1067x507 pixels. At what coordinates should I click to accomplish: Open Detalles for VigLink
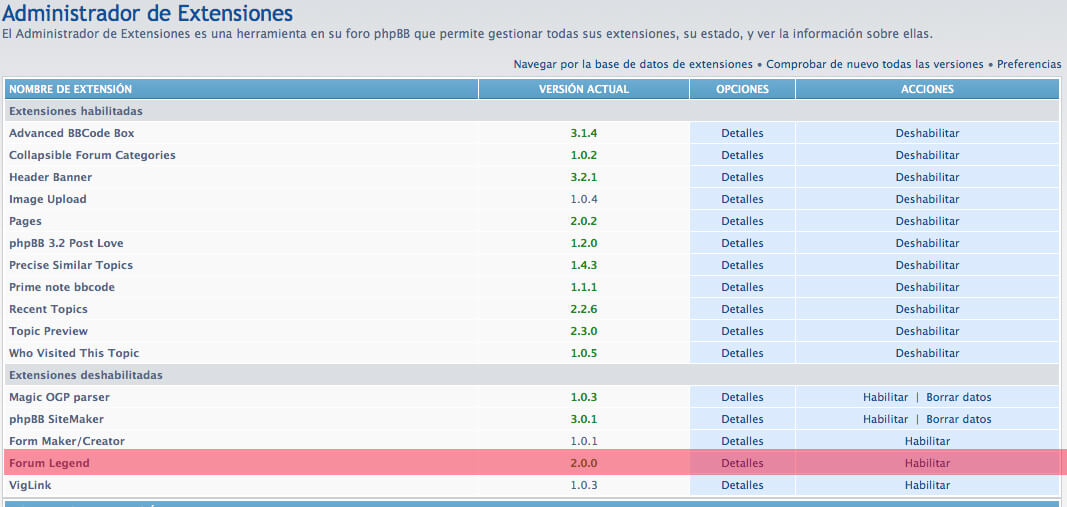coord(742,485)
